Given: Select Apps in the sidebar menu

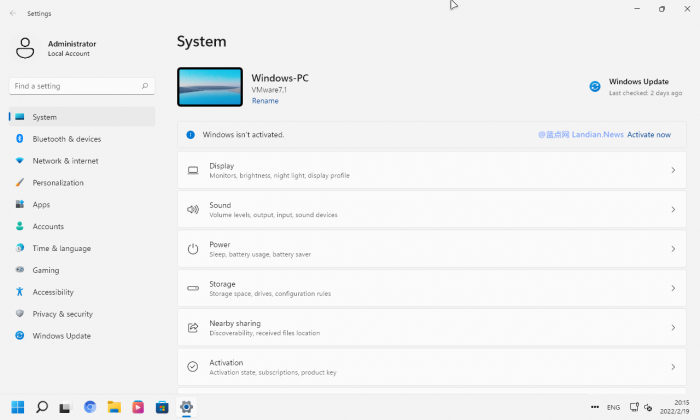Looking at the screenshot, I should (41, 205).
